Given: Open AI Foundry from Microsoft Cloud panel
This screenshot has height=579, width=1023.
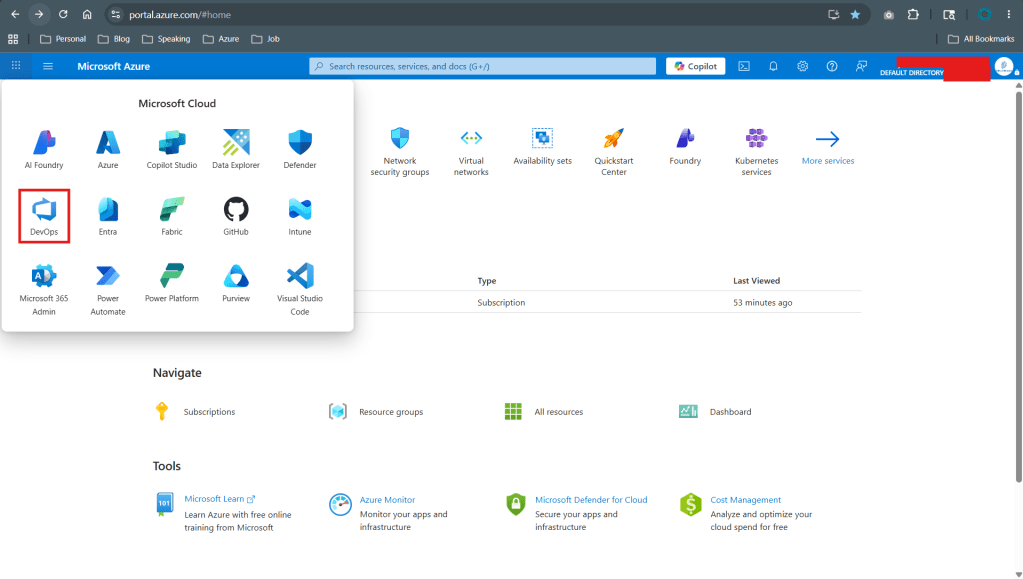Looking at the screenshot, I should coord(44,149).
